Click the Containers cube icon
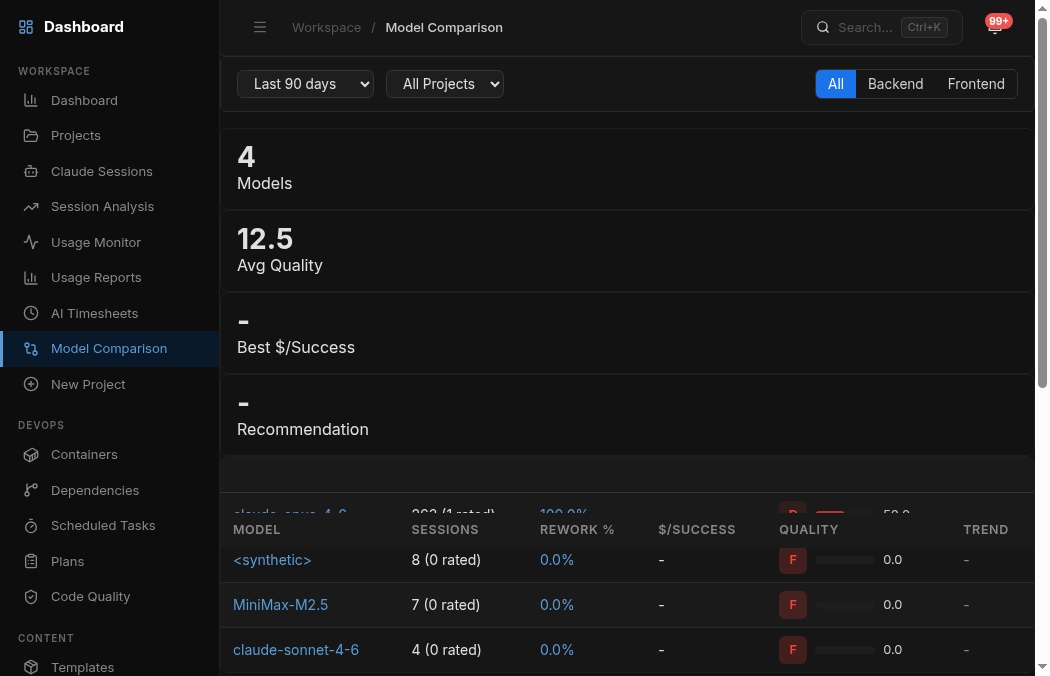 (31, 455)
